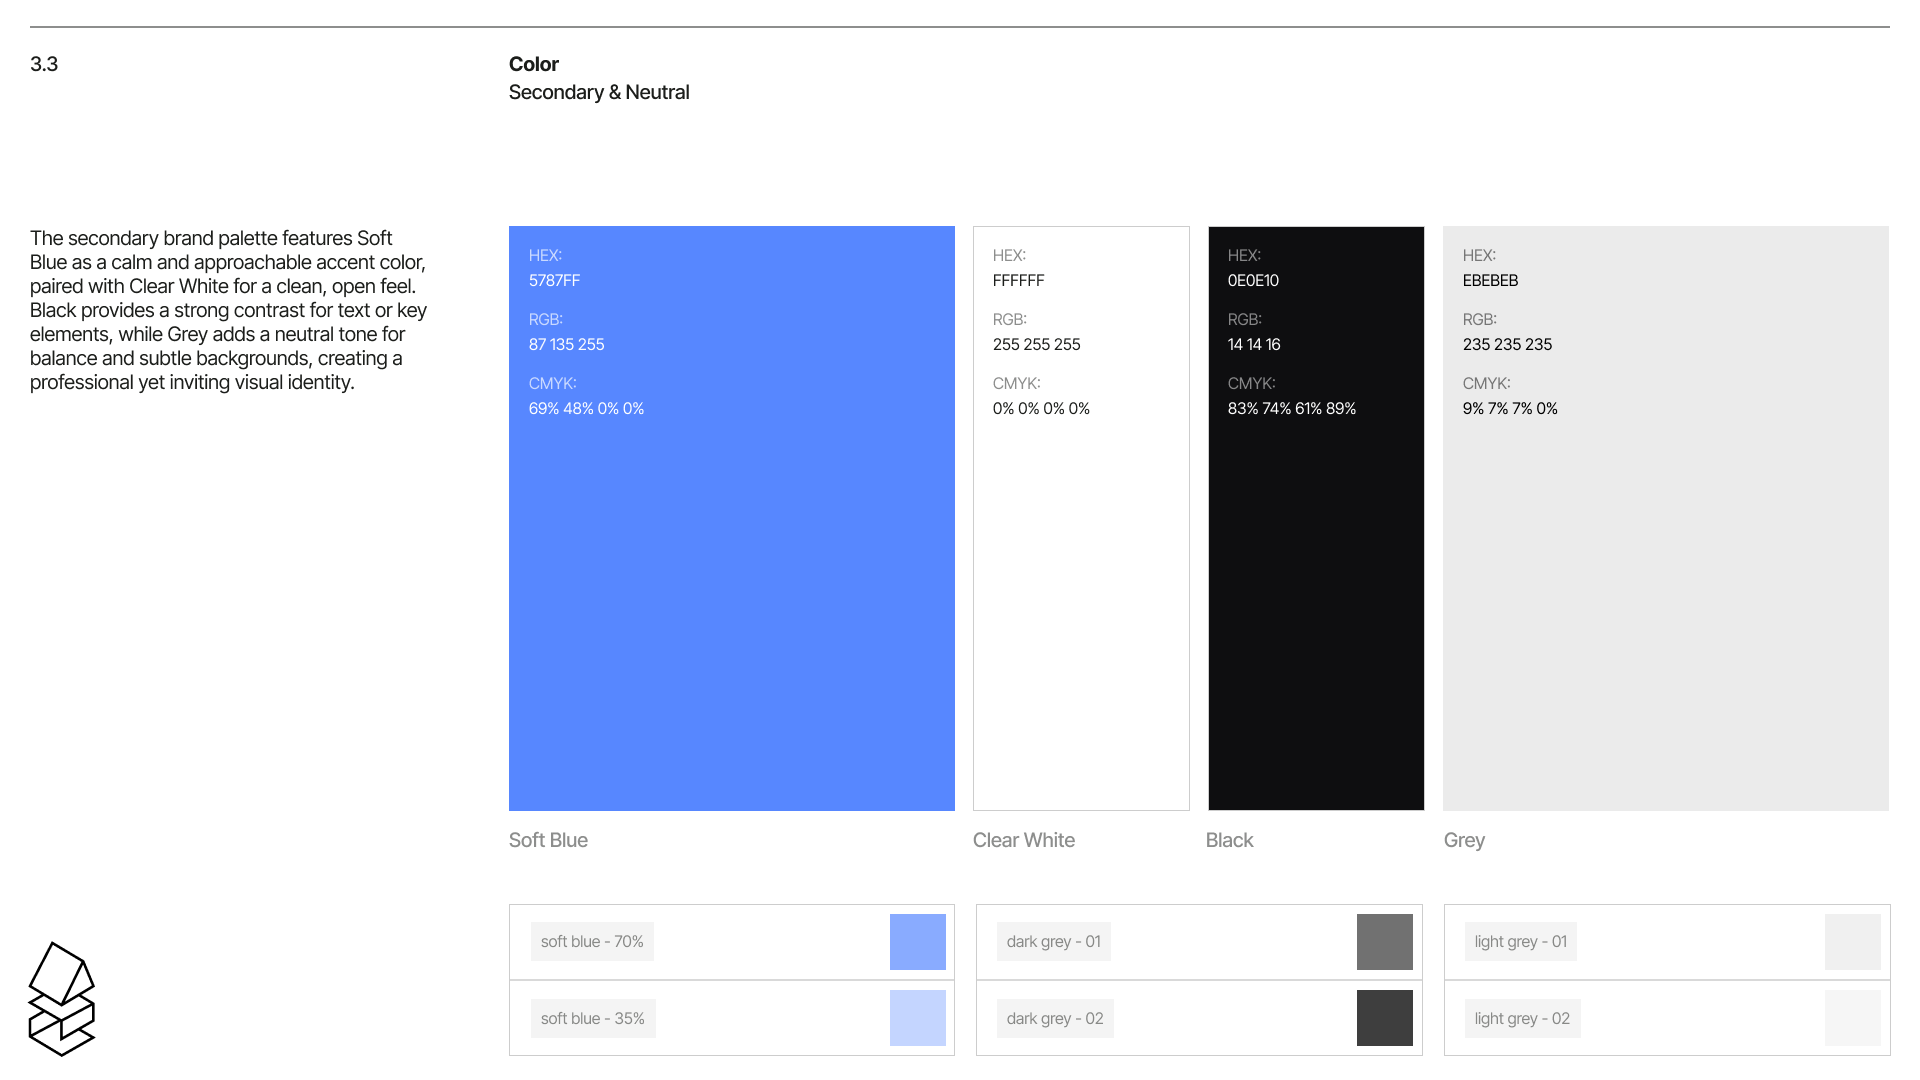Pick the soft blue 35% swatch
The width and height of the screenshot is (1920, 1080).
tap(918, 1018)
